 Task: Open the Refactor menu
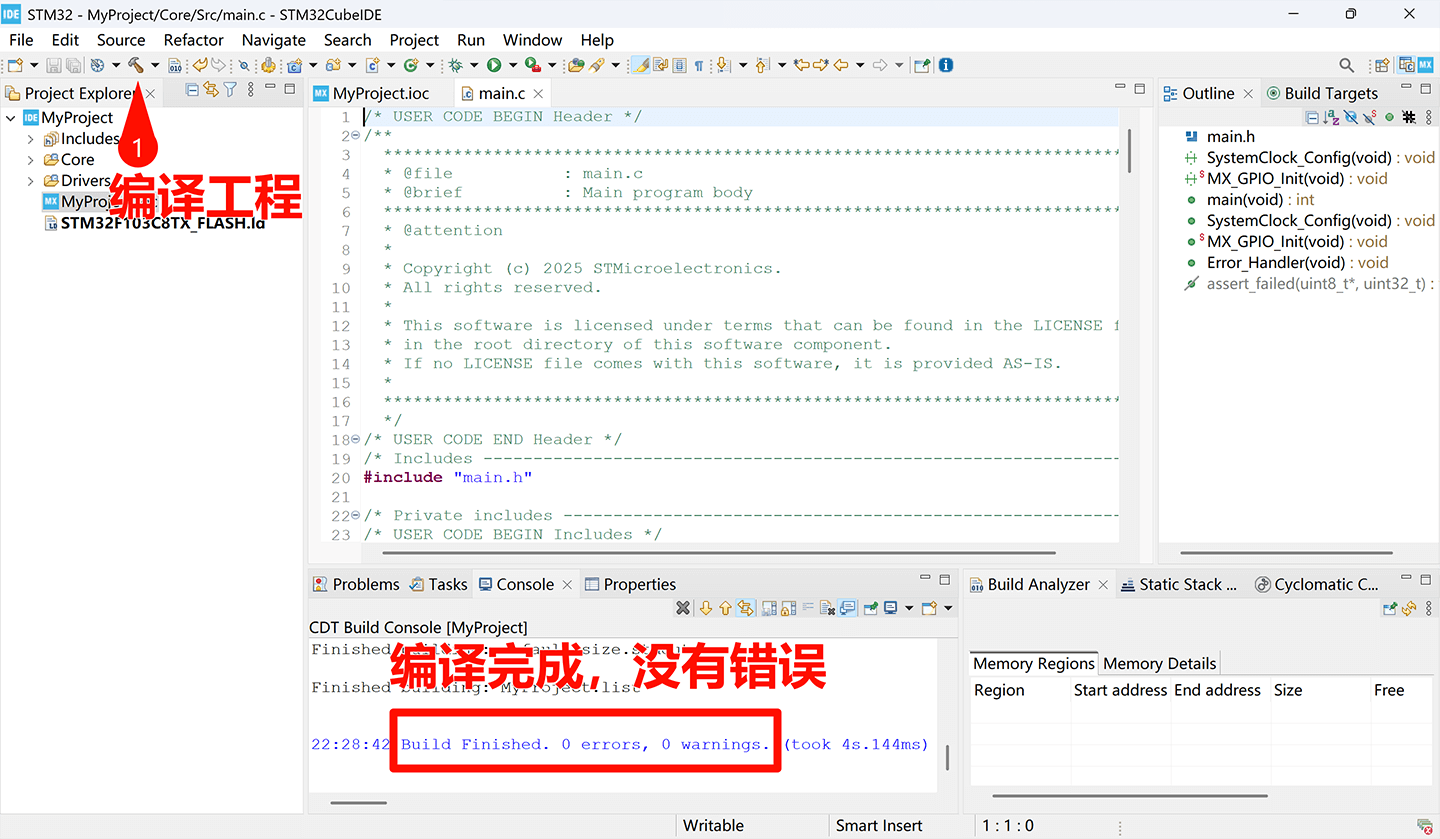point(193,40)
